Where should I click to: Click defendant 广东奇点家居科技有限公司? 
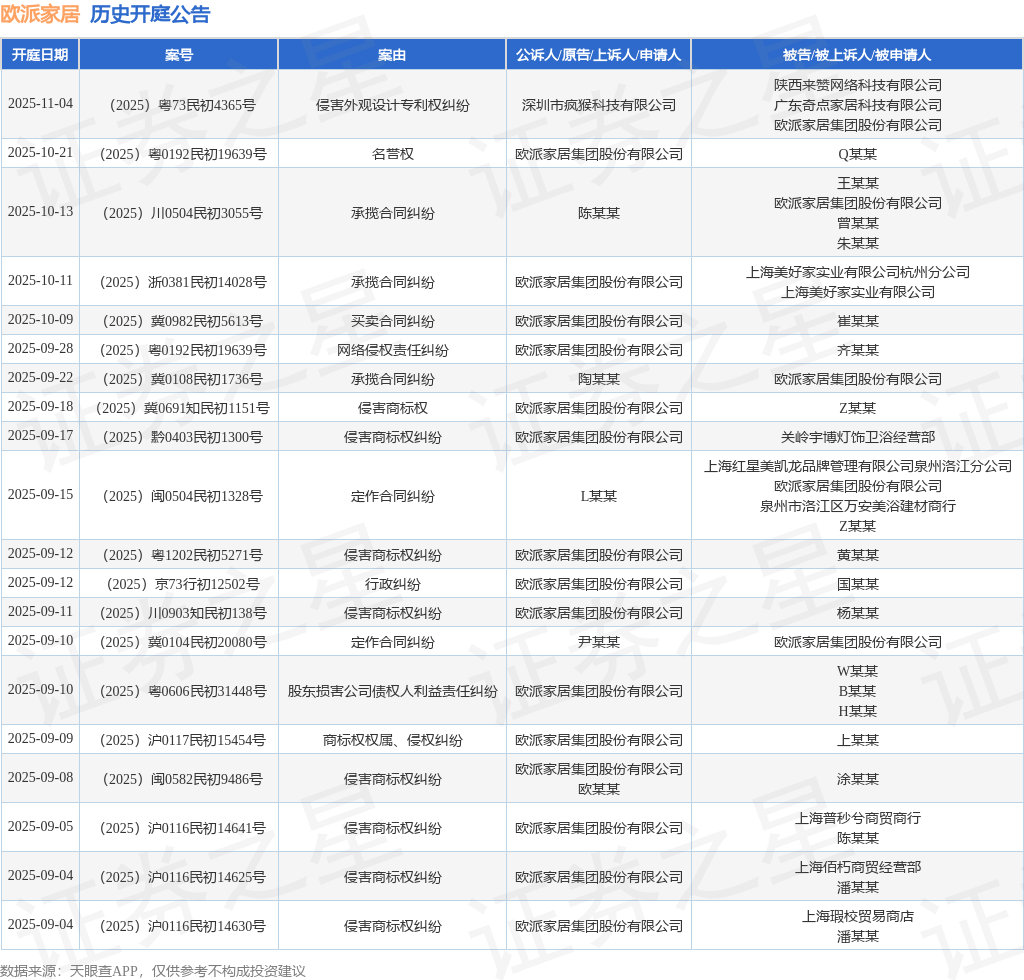(x=857, y=105)
